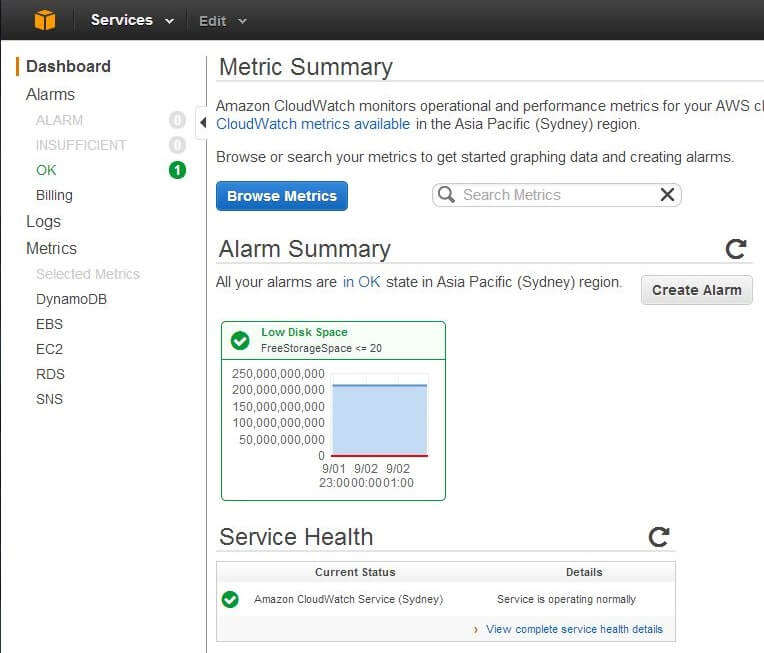Viewport: 764px width, 653px height.
Task: Clear the Search Metrics field
Action: (x=667, y=194)
